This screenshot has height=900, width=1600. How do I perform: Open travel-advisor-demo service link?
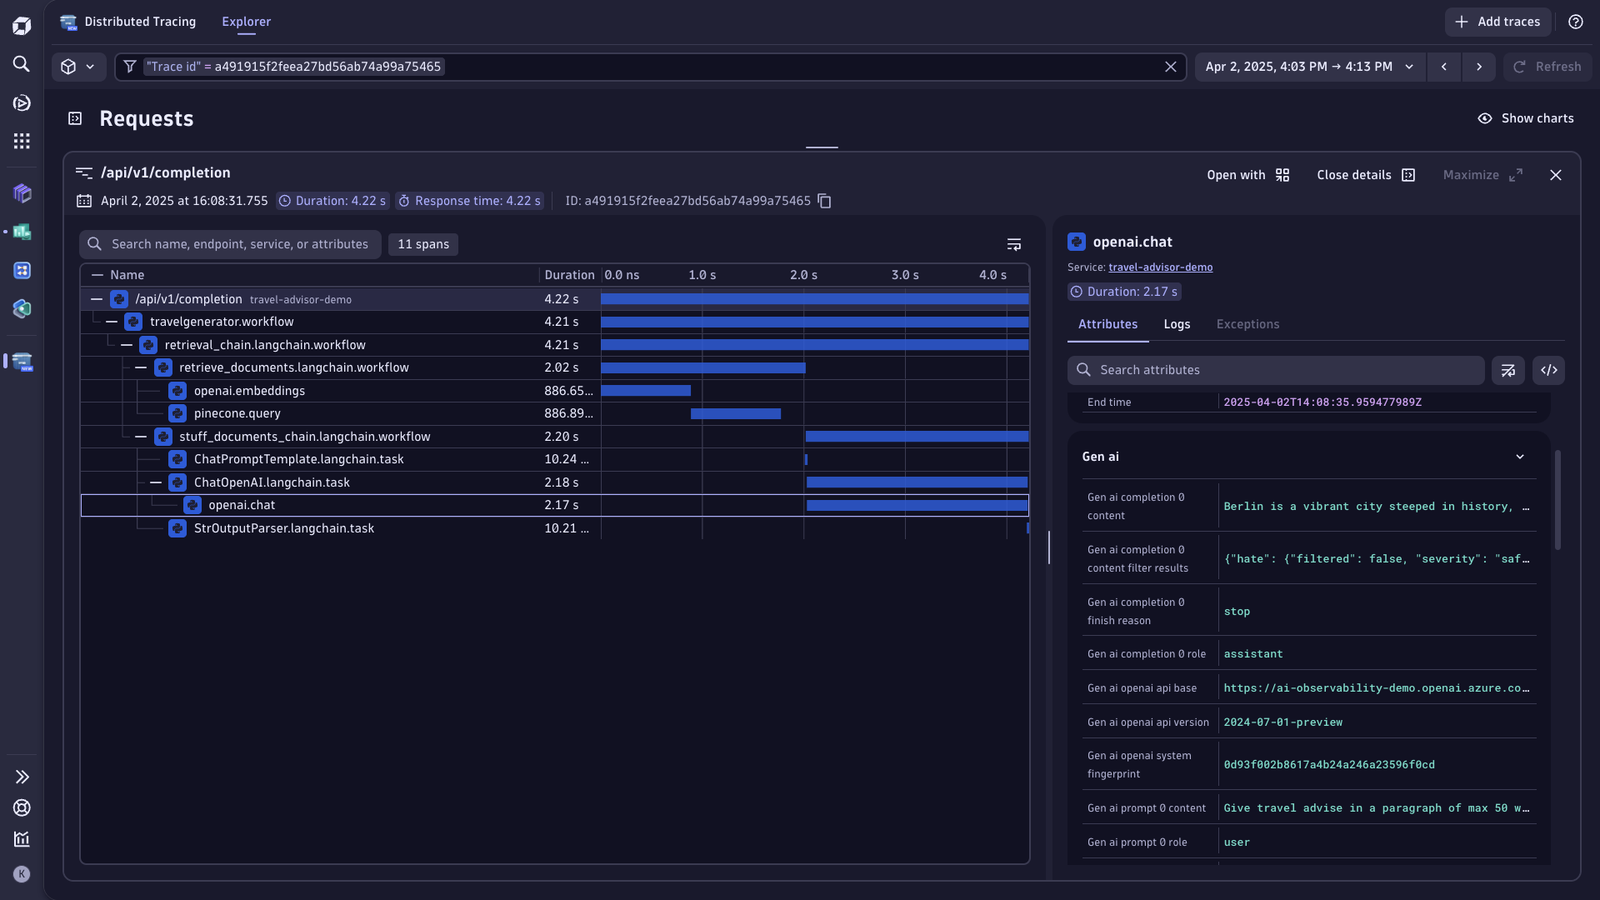tap(1160, 268)
